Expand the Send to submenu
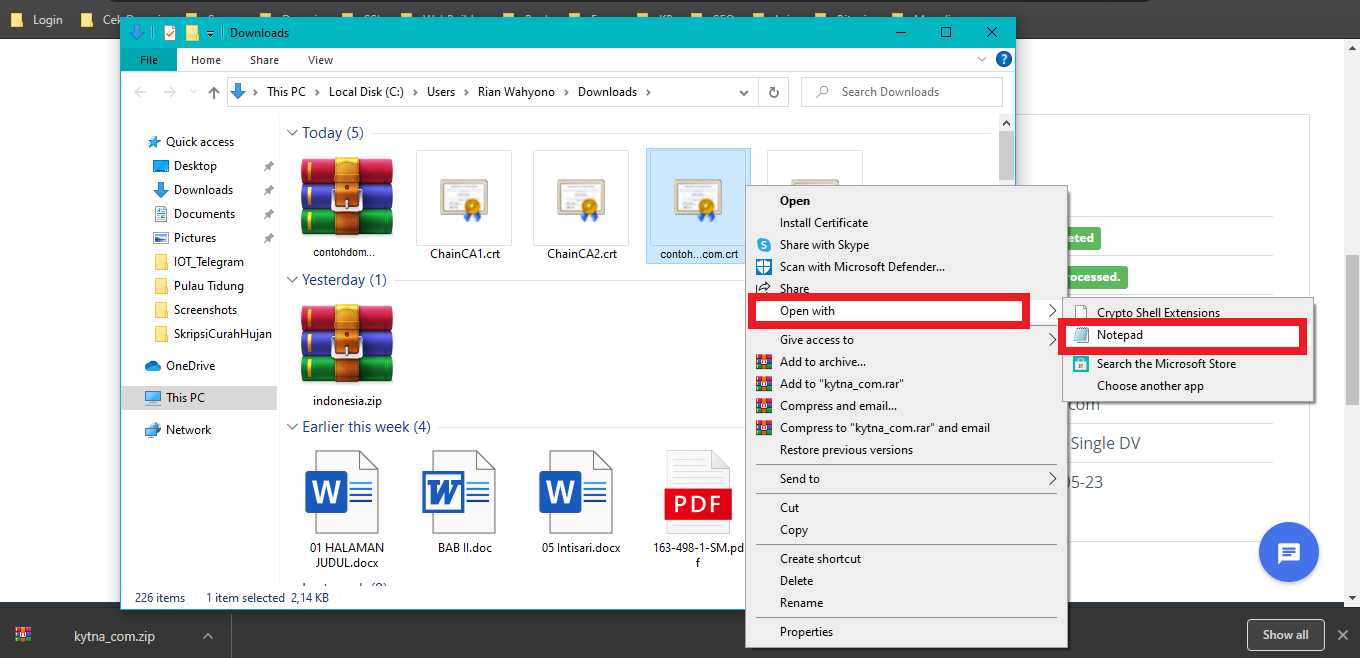Screen dimensions: 1360x658 pyautogui.click(x=1051, y=479)
